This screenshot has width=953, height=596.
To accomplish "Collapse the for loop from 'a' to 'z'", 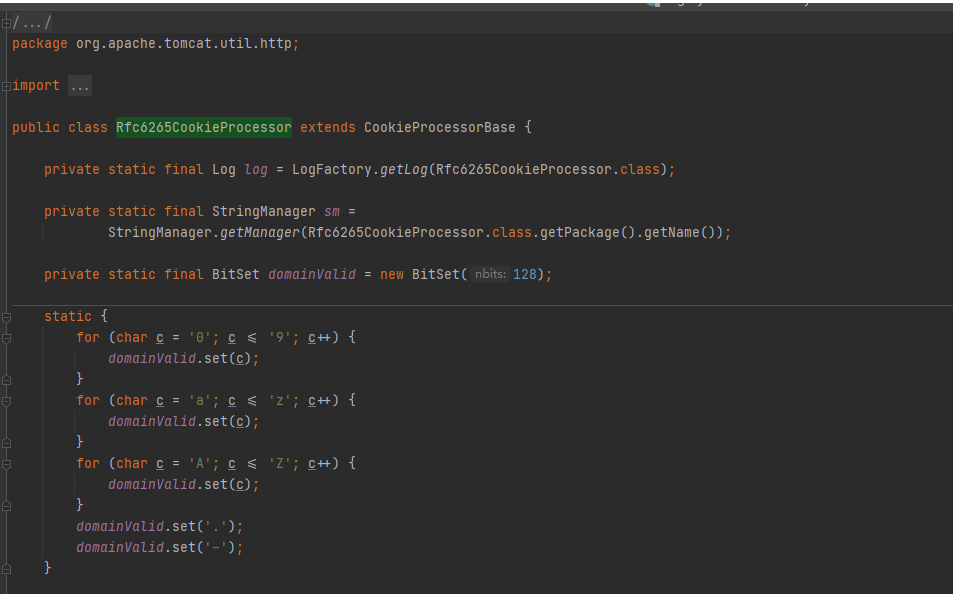I will pos(6,401).
